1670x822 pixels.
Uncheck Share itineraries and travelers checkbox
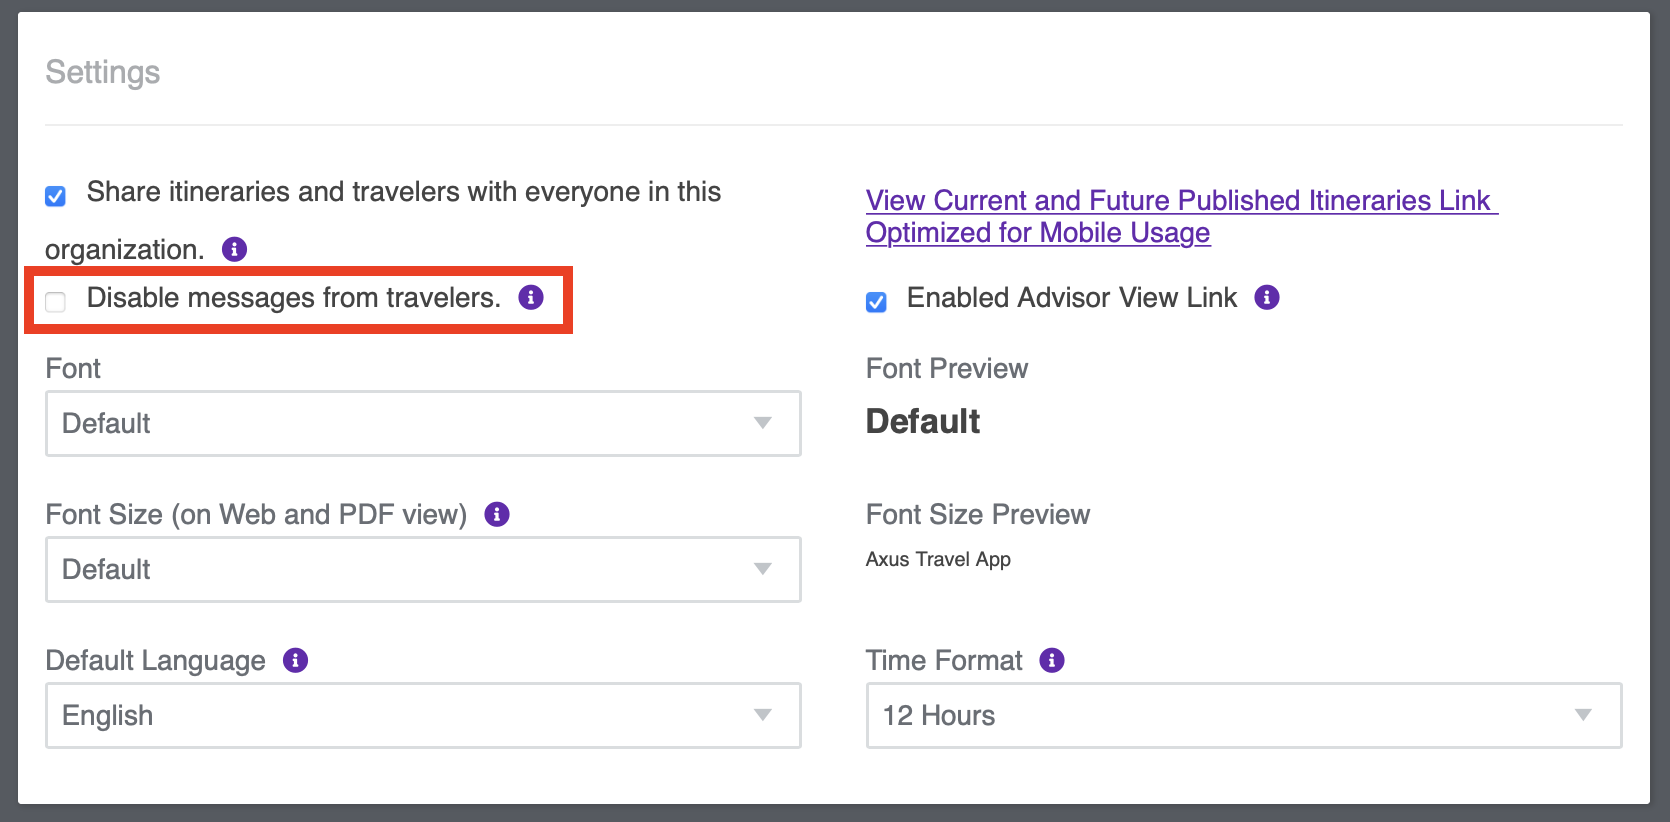click(56, 196)
